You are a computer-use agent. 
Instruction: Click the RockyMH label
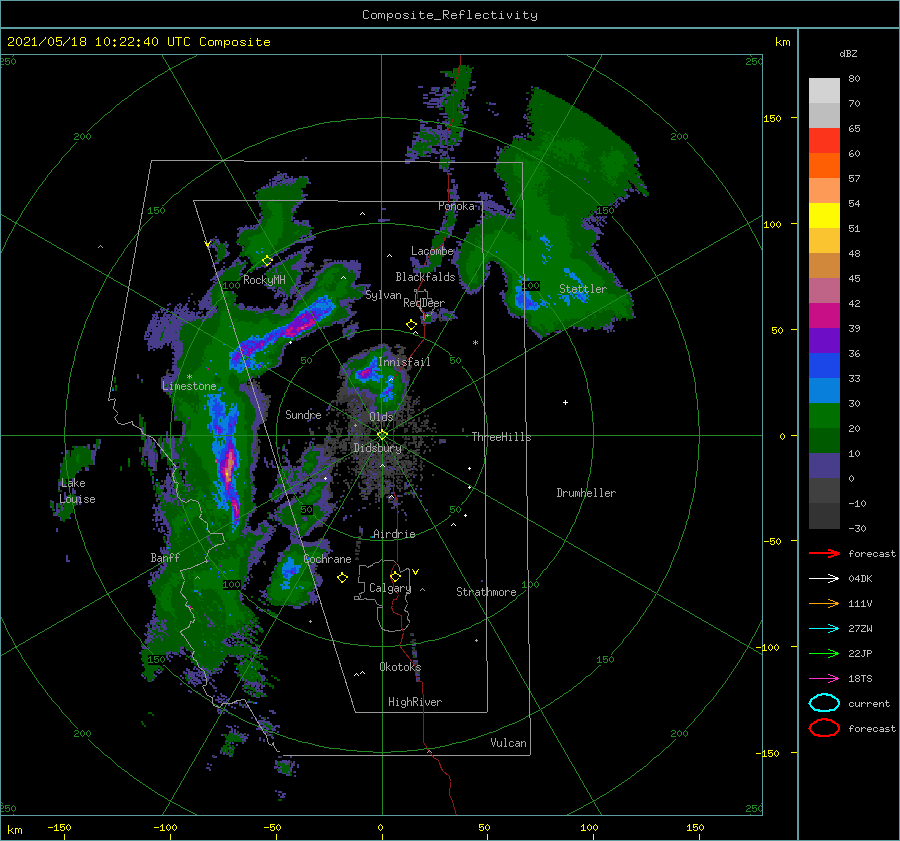(264, 280)
